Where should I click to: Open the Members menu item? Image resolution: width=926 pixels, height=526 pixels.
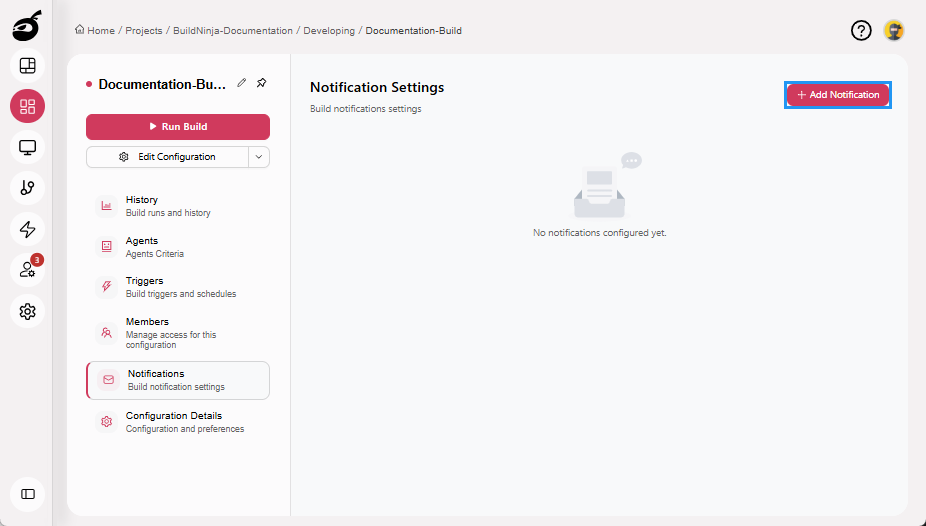(178, 333)
